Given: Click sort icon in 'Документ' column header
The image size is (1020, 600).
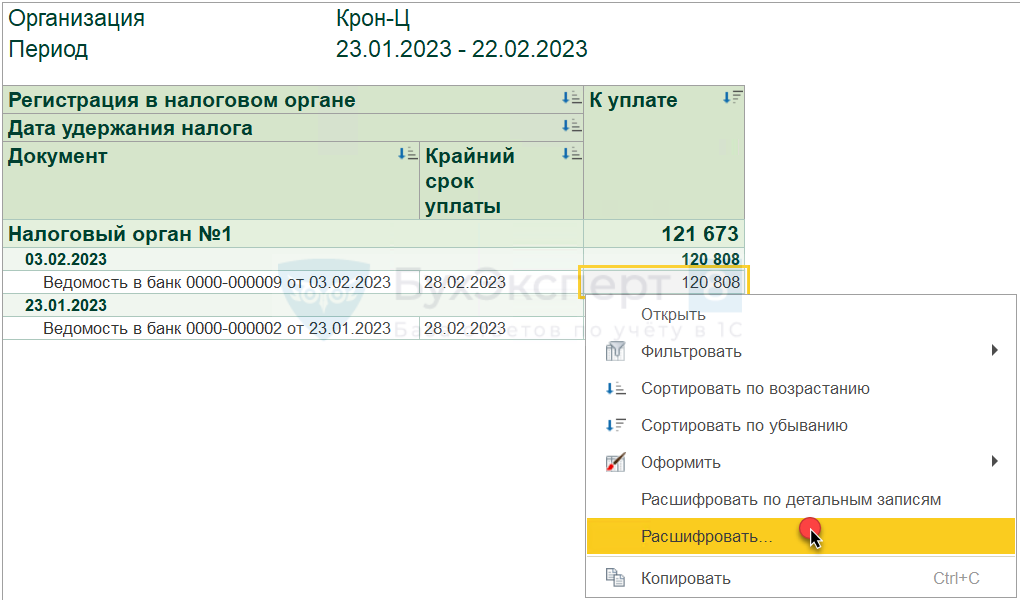Looking at the screenshot, I should 407,154.
